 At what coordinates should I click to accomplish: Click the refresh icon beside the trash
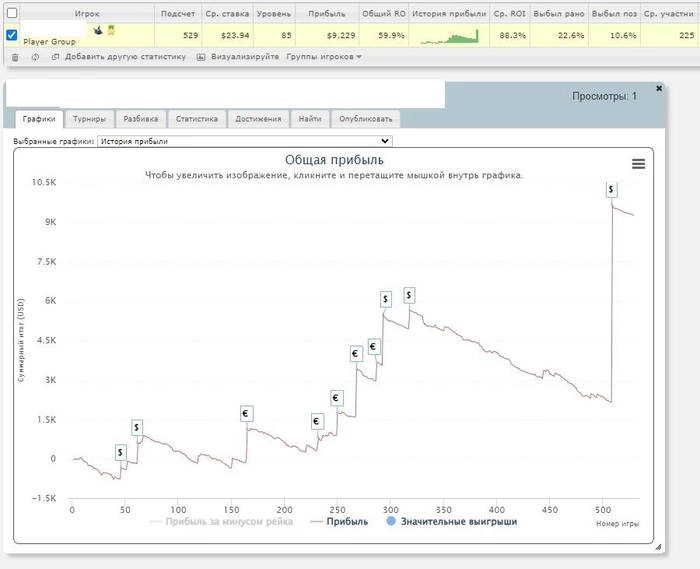click(x=35, y=57)
